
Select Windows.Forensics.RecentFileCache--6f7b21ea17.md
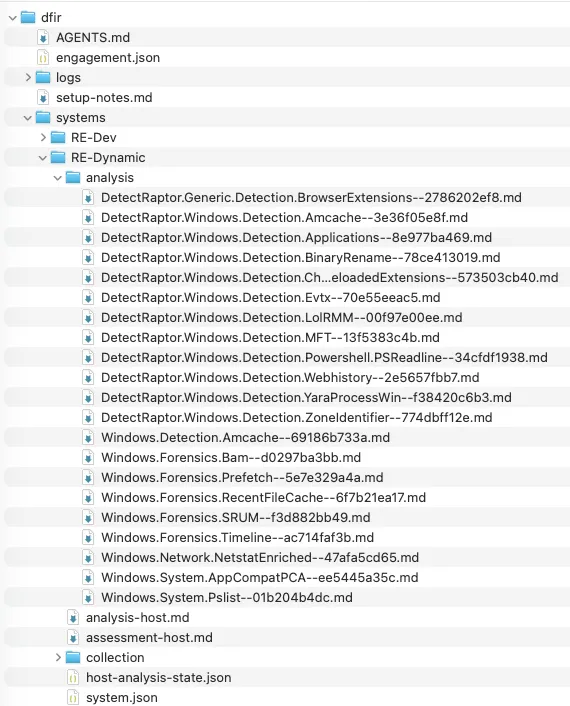pos(263,498)
